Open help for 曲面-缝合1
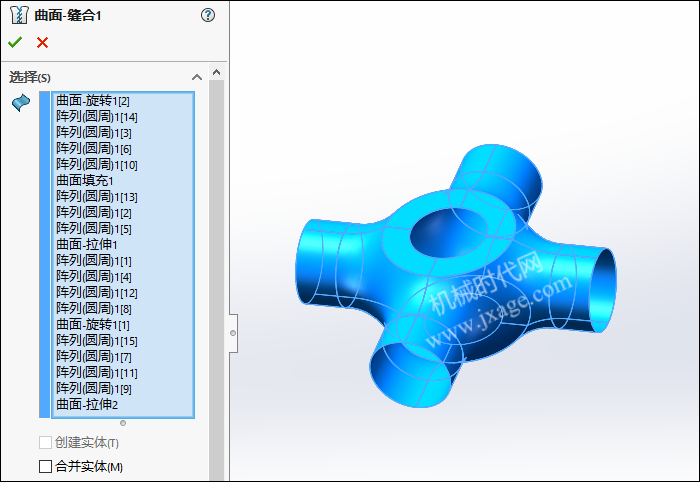The height and width of the screenshot is (482, 700). [x=208, y=15]
